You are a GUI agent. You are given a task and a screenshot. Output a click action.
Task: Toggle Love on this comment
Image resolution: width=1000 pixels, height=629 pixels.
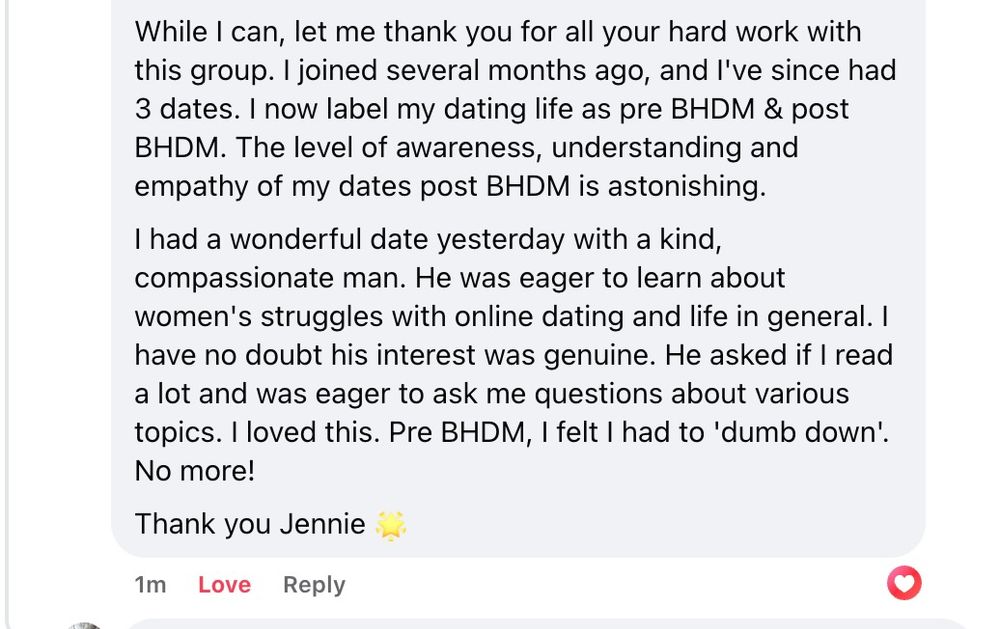click(x=224, y=584)
